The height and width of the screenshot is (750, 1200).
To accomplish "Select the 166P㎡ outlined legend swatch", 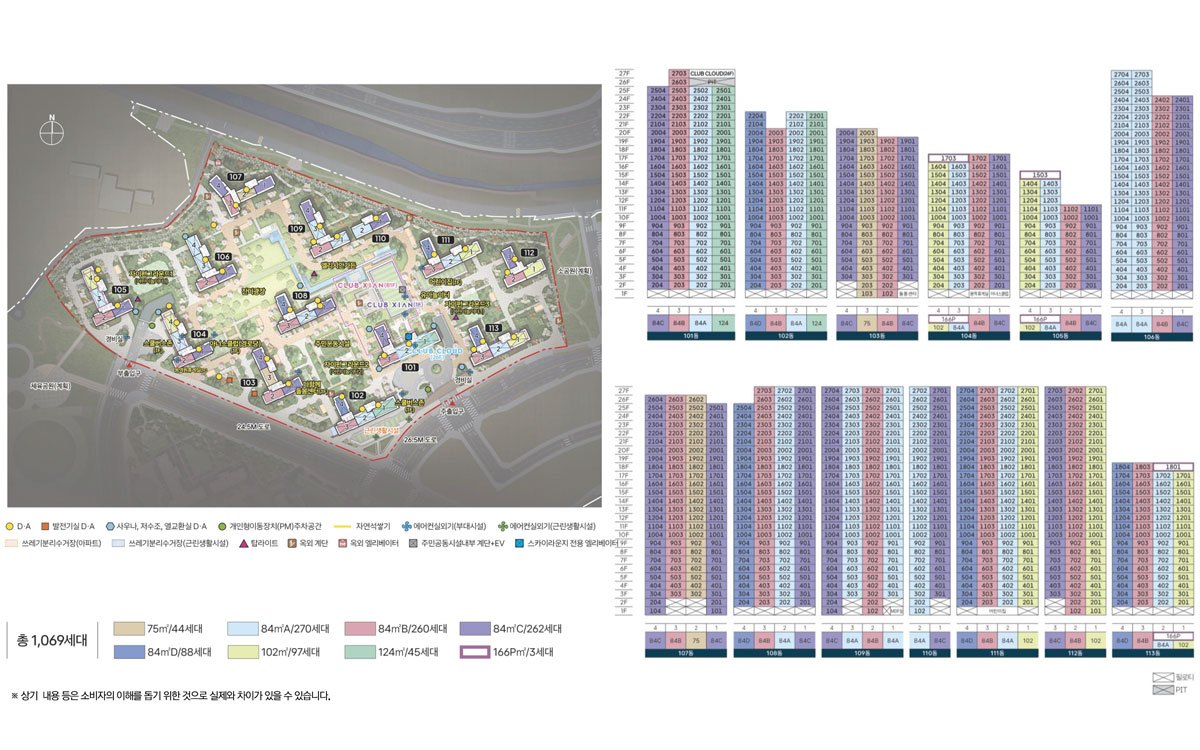I will [475, 653].
